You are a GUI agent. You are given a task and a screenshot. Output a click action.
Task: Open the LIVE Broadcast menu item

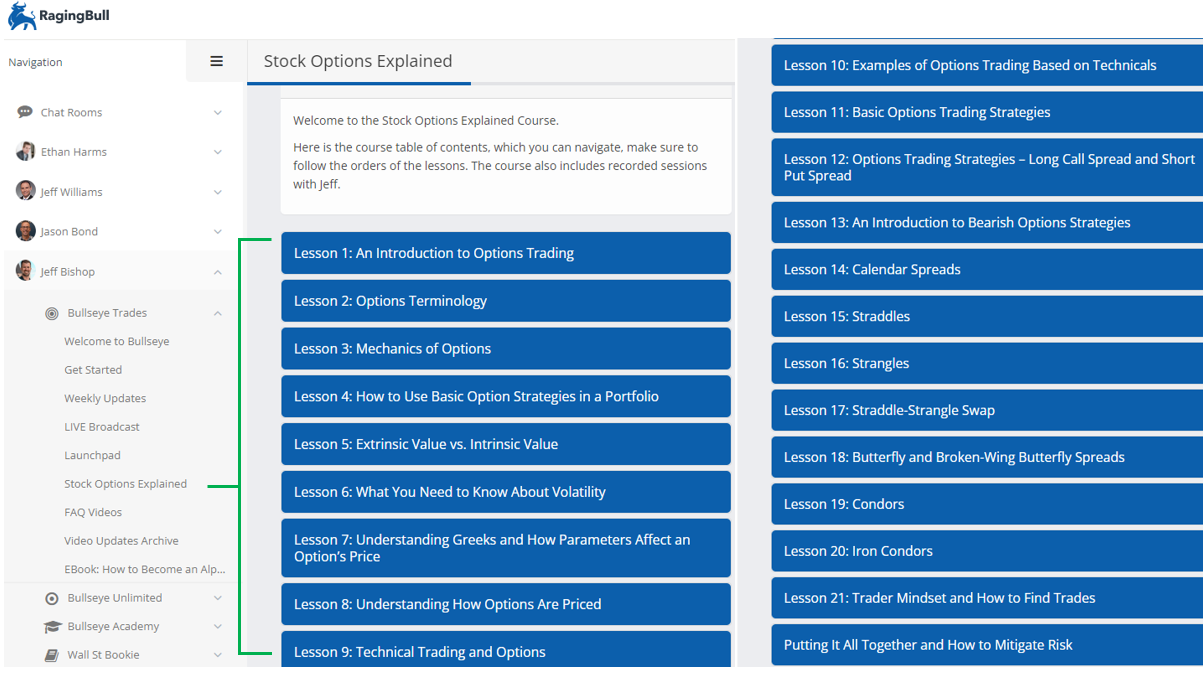pyautogui.click(x=102, y=427)
